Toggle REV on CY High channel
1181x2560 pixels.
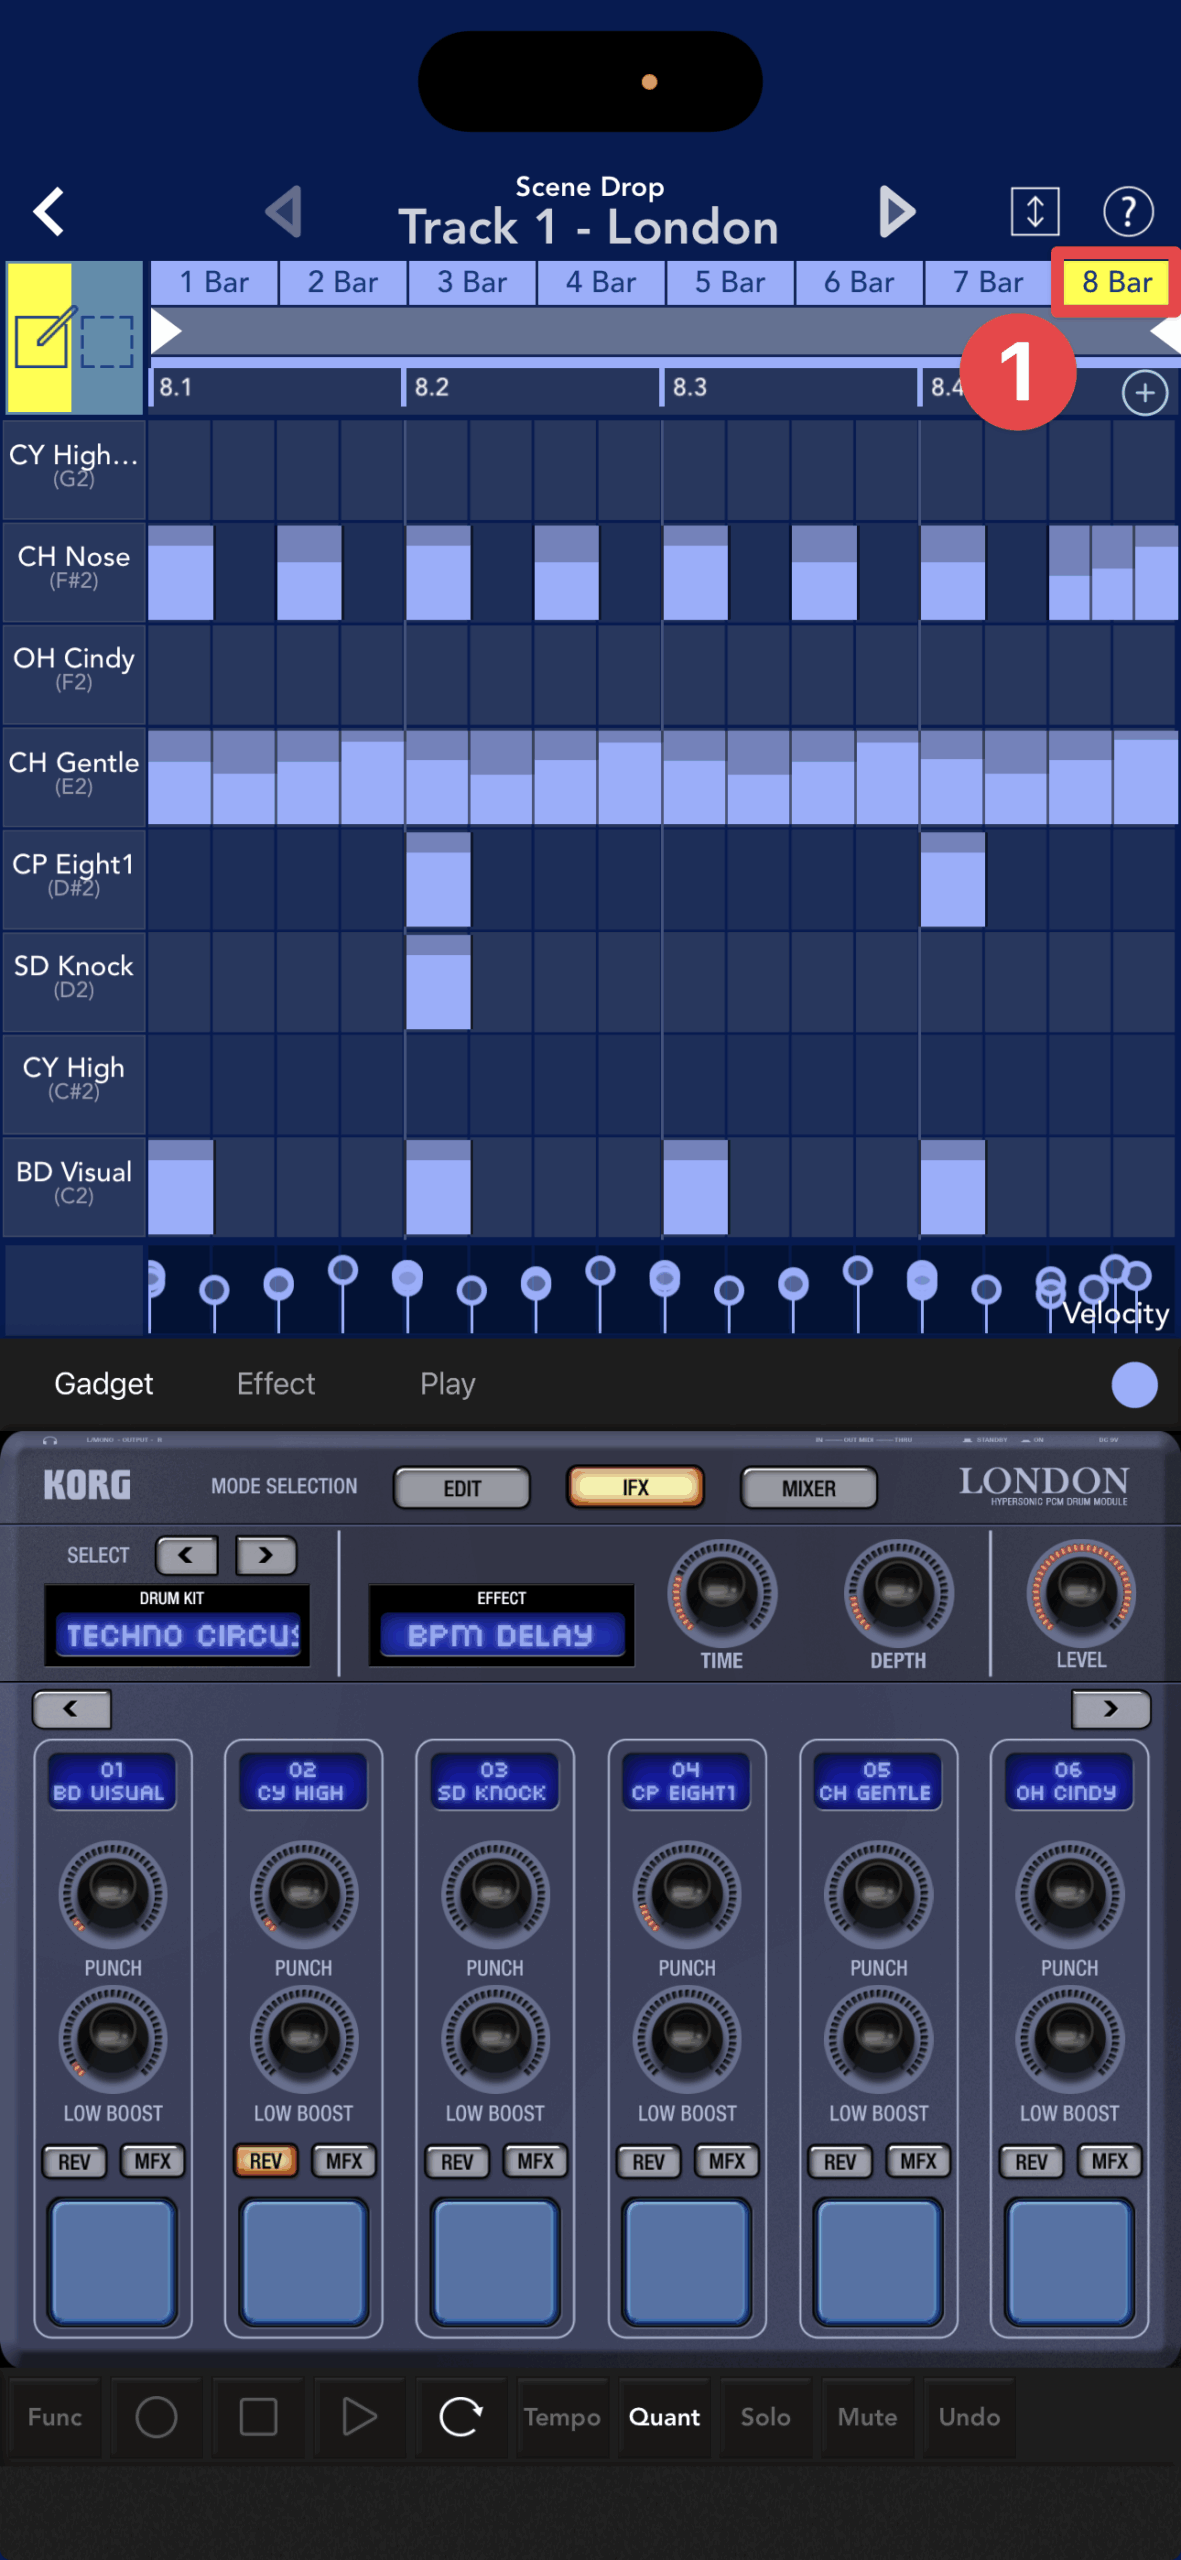click(265, 2161)
